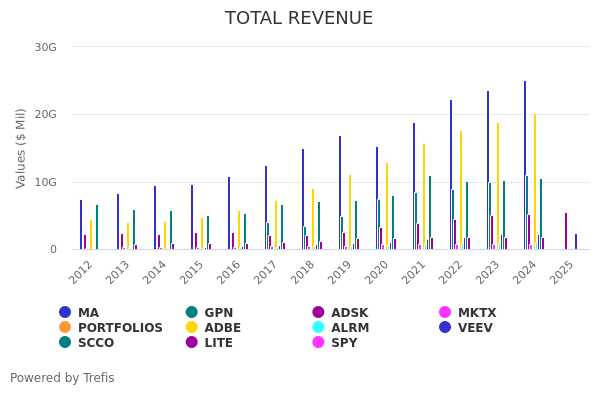Click the 30G y-axis tick label

[x=45, y=47]
